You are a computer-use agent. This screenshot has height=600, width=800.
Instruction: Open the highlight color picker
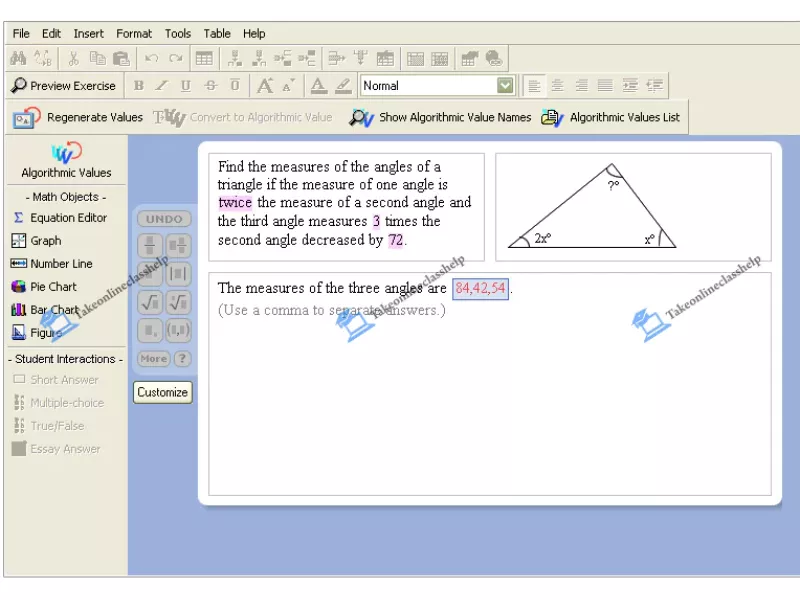click(343, 86)
